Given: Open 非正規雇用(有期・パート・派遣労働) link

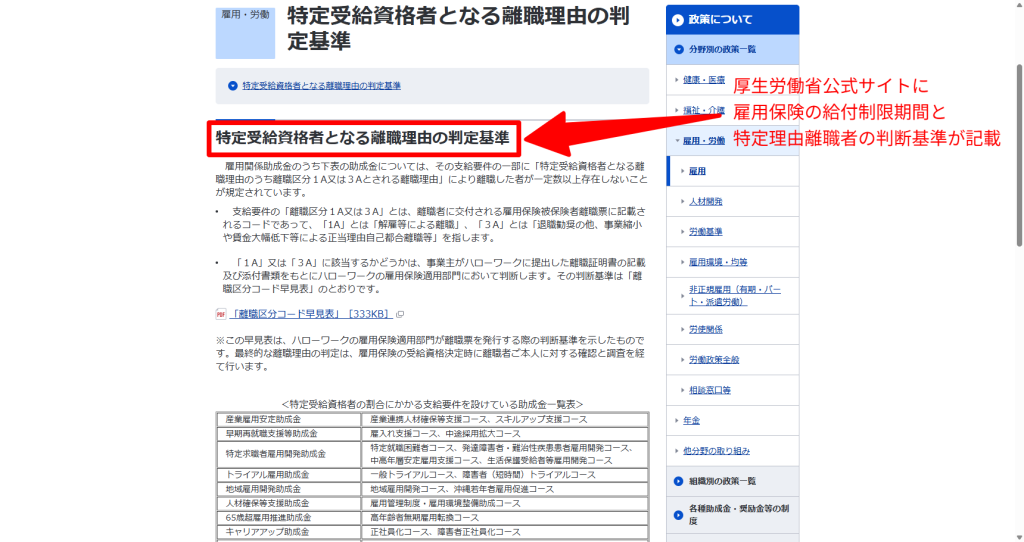Looking at the screenshot, I should click(735, 295).
